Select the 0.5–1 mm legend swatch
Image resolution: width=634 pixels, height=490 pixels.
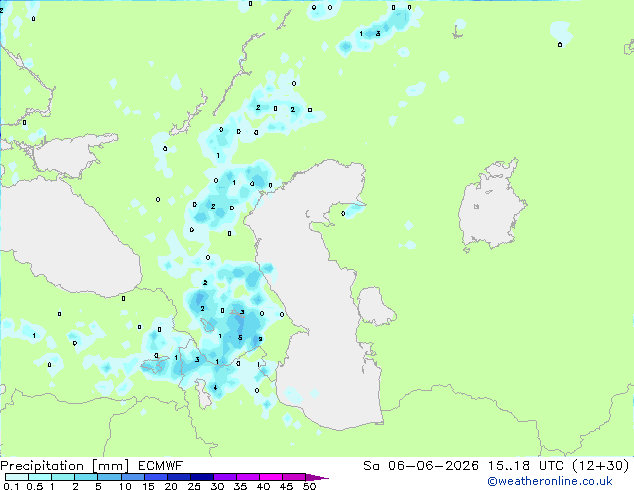(40, 477)
